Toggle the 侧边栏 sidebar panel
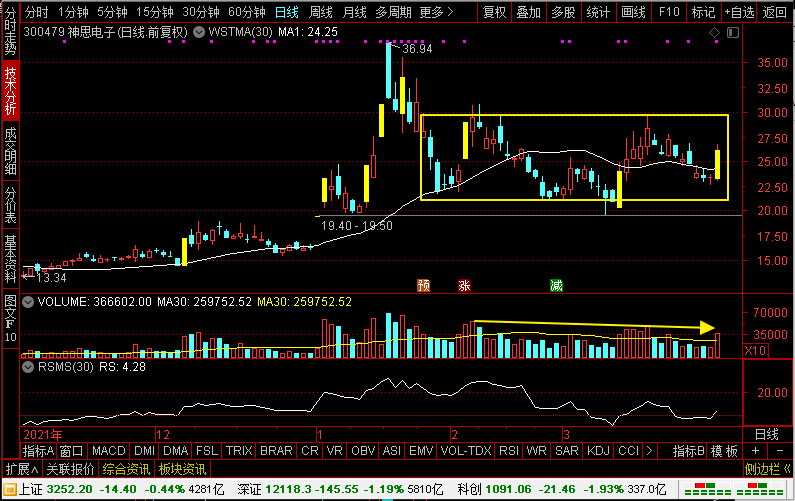The height and width of the screenshot is (501, 795). coord(767,469)
